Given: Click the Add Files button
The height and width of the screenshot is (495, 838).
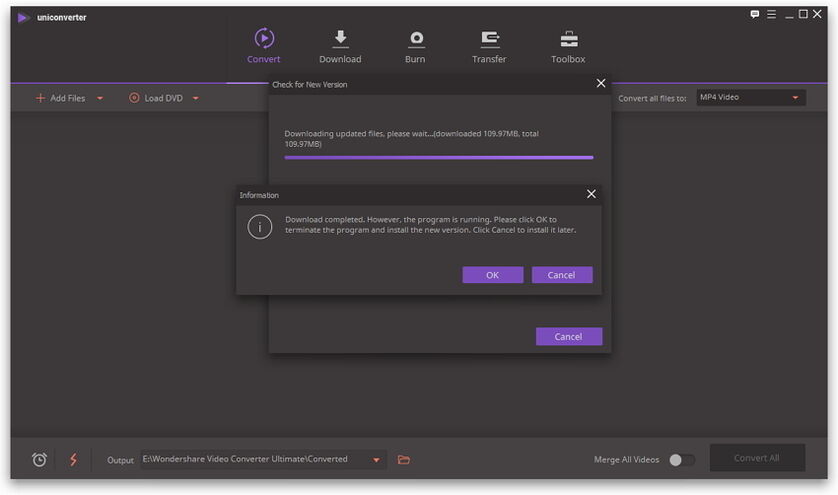Looking at the screenshot, I should tap(60, 98).
